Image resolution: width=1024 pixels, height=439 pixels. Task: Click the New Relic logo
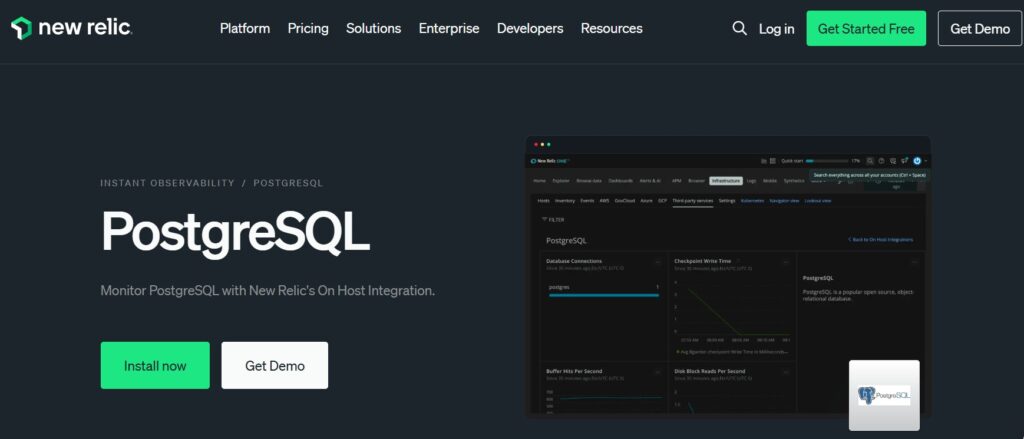(71, 28)
